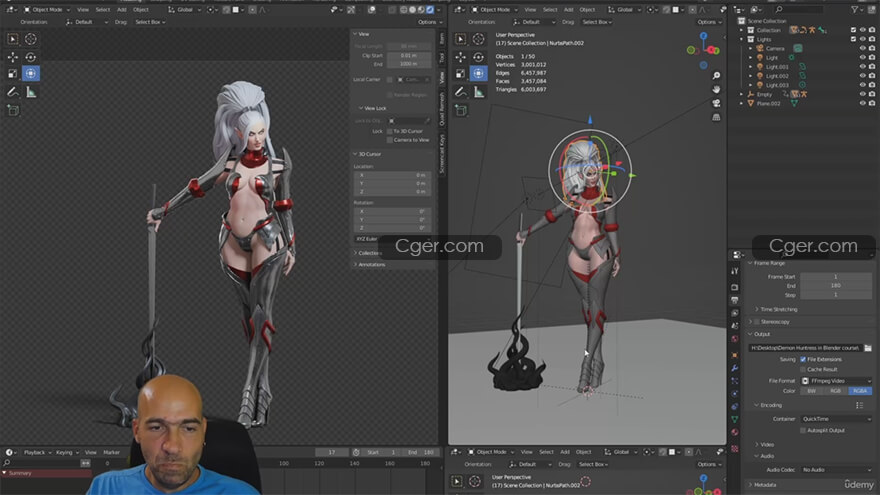Select the Add Cube tool in left viewport
The image size is (880, 495).
(12, 110)
